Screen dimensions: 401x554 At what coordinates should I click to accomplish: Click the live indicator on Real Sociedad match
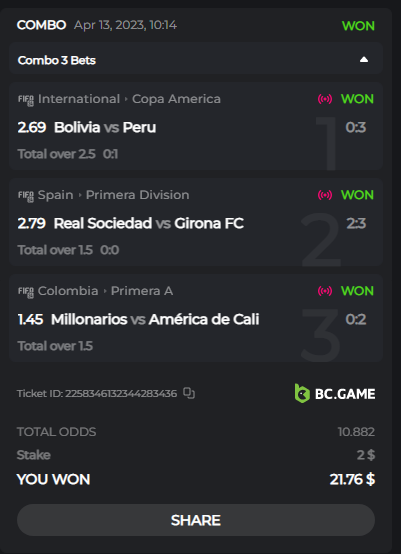point(325,195)
